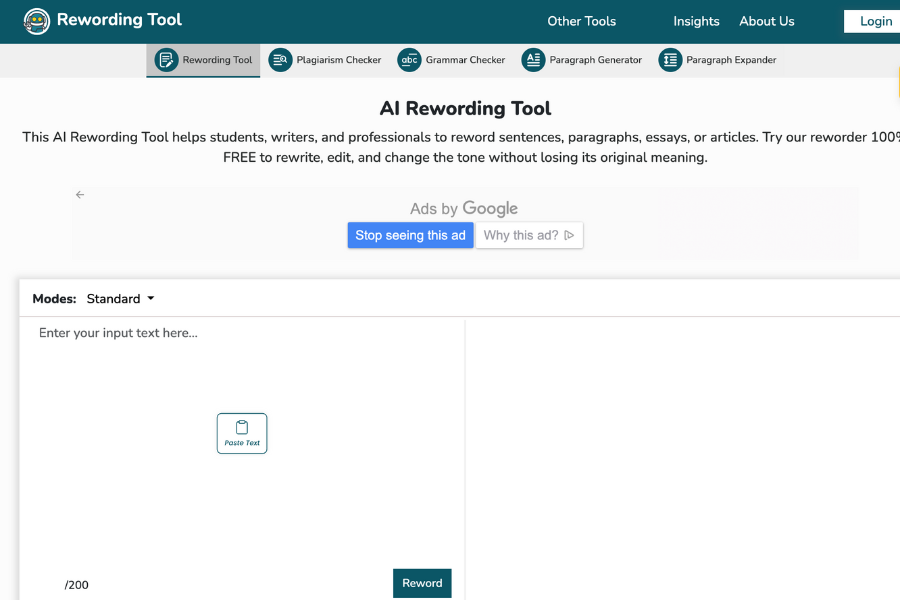Click the Grammar Checker abc icon
The width and height of the screenshot is (900, 600).
pos(409,59)
